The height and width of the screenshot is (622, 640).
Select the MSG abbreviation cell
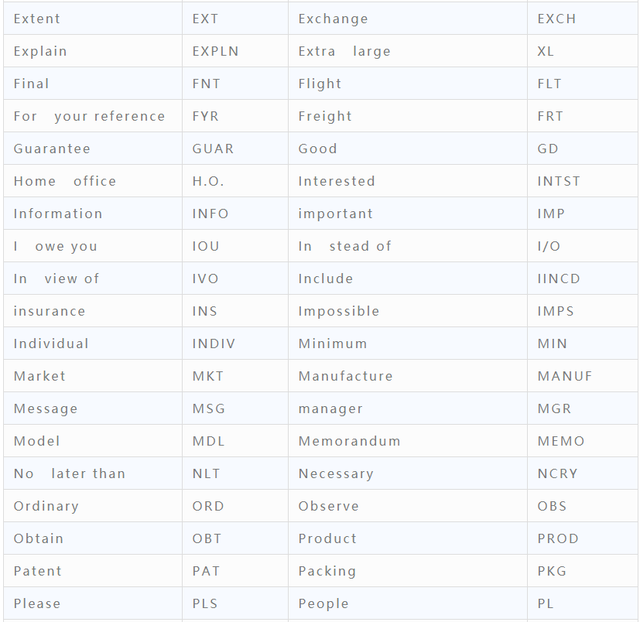tap(207, 409)
